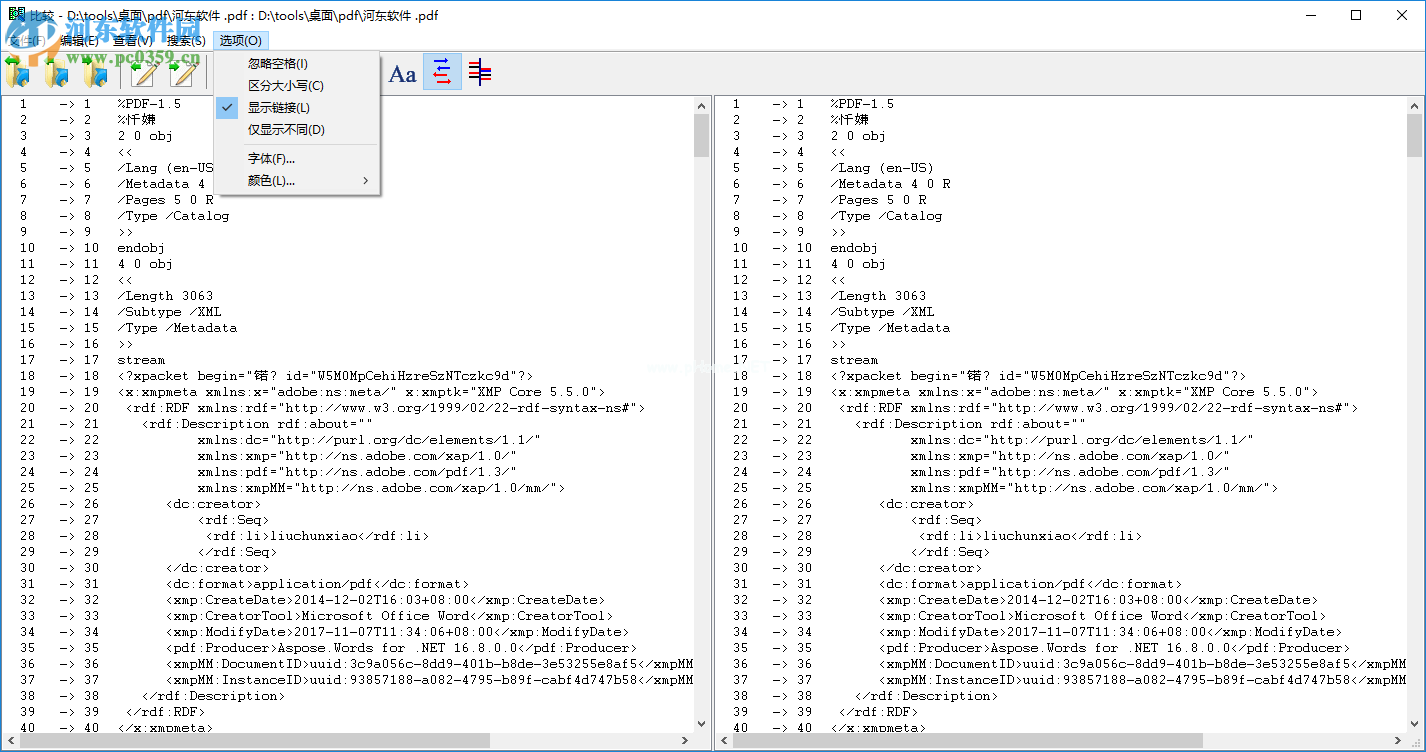The image size is (1426, 752).
Task: Click the pencil icon with right green arrow
Action: (x=182, y=72)
